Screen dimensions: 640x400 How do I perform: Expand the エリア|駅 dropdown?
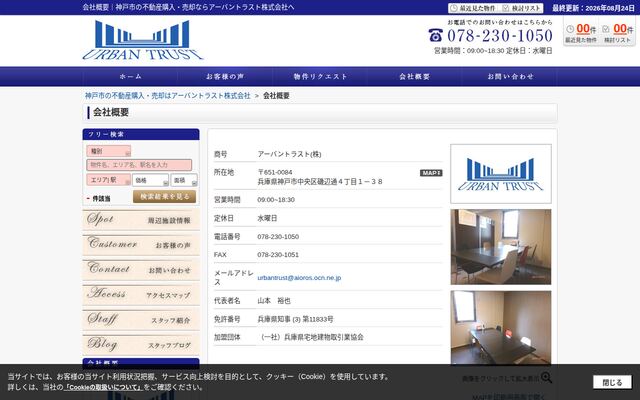tap(109, 180)
